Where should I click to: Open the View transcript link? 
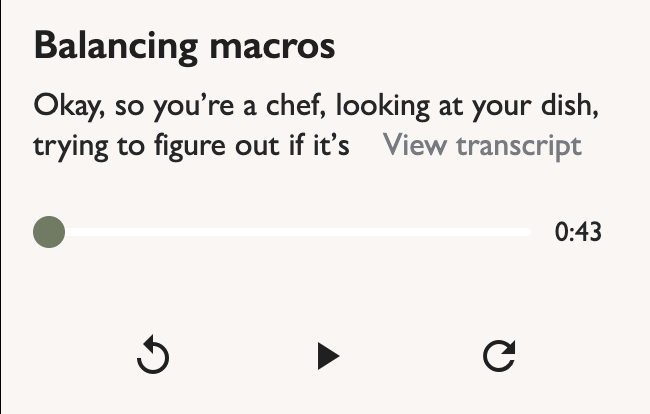pos(482,146)
